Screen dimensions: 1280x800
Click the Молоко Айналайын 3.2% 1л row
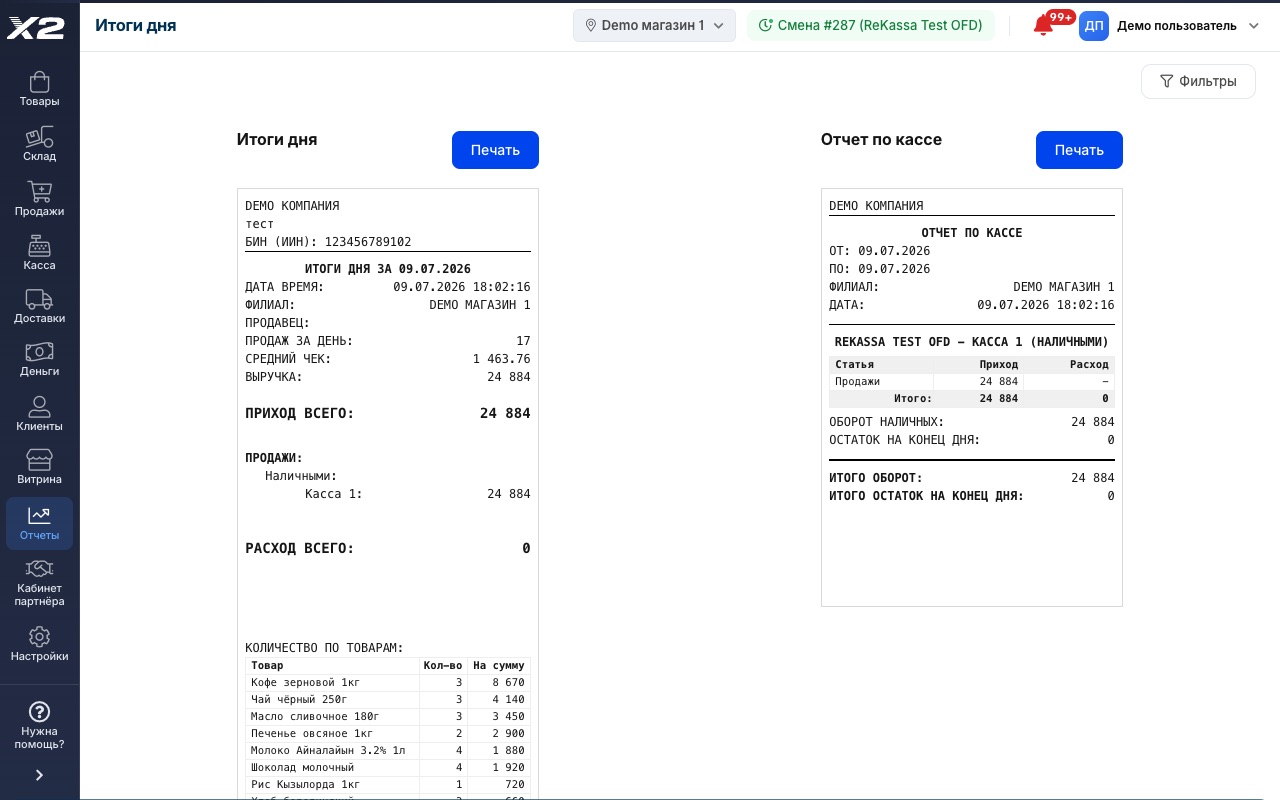coord(388,750)
